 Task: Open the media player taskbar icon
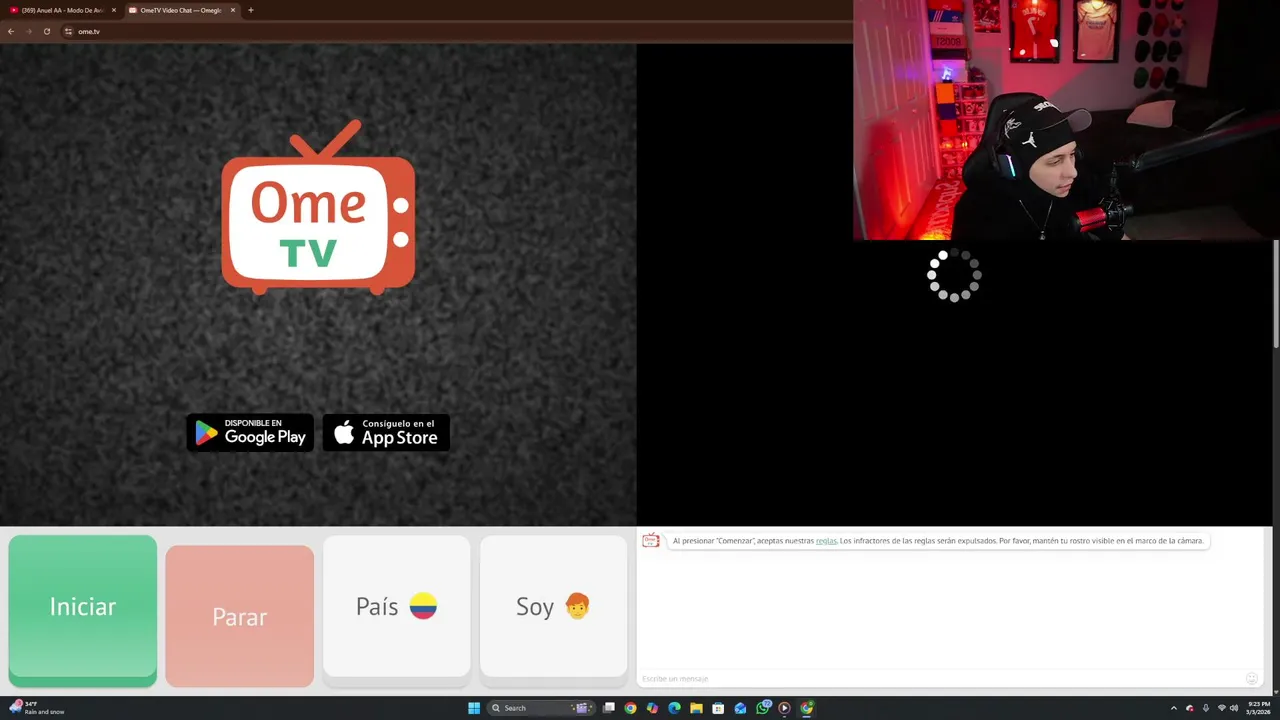click(784, 708)
